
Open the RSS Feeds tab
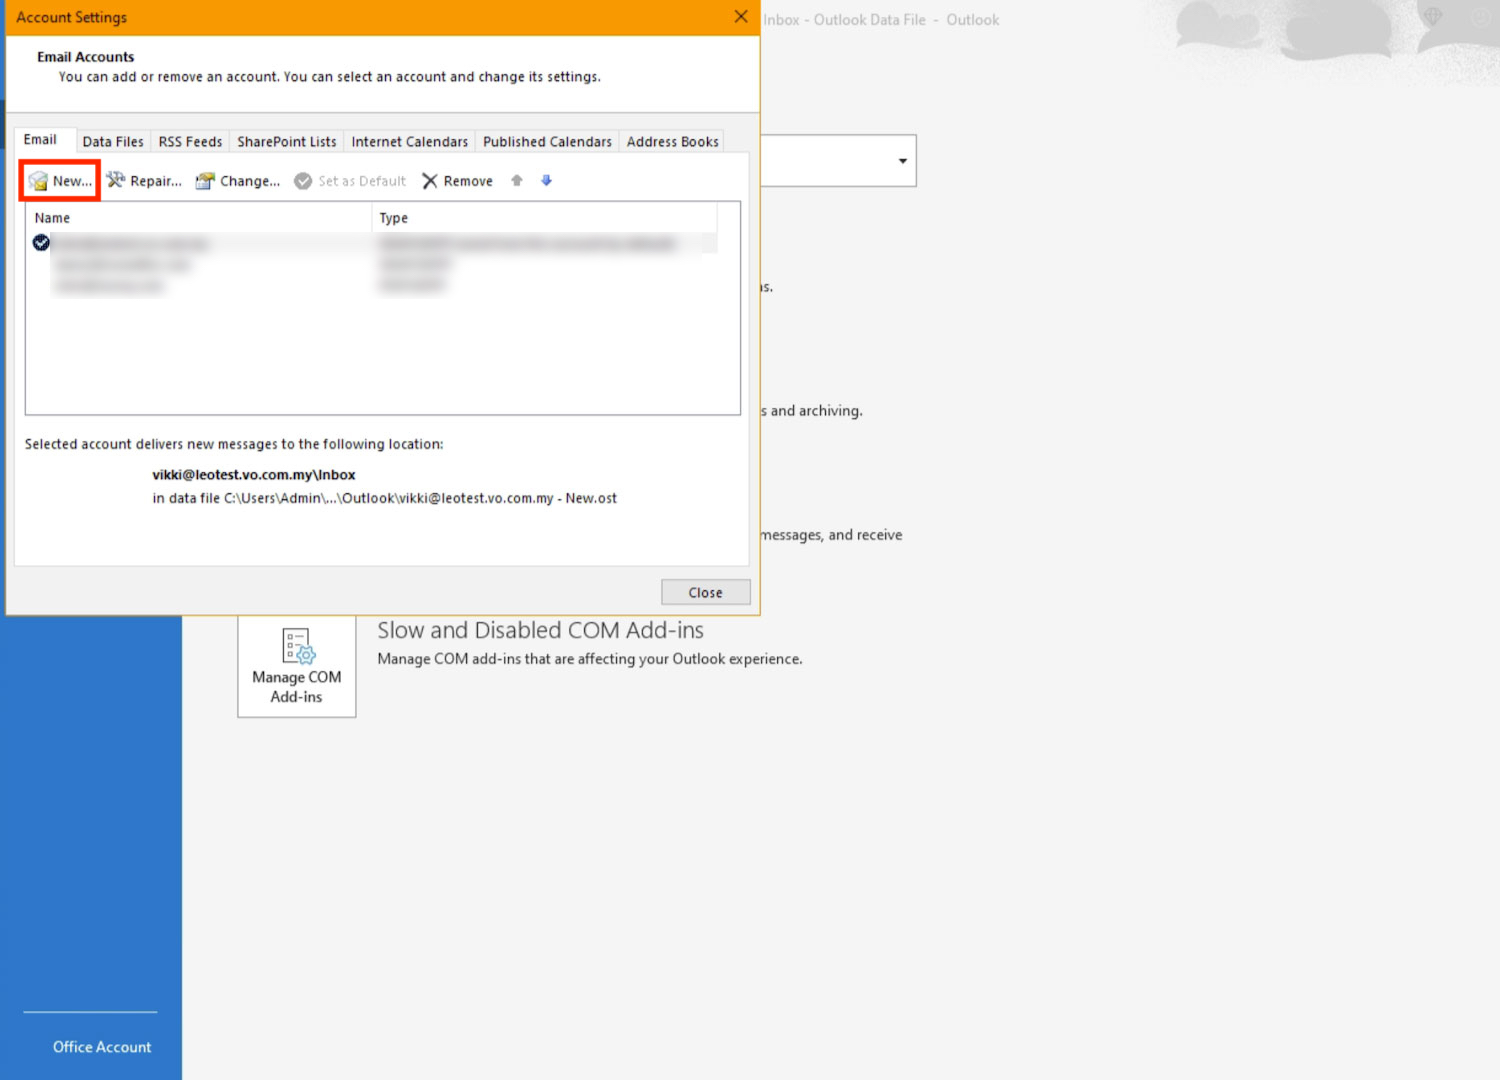[x=190, y=142]
